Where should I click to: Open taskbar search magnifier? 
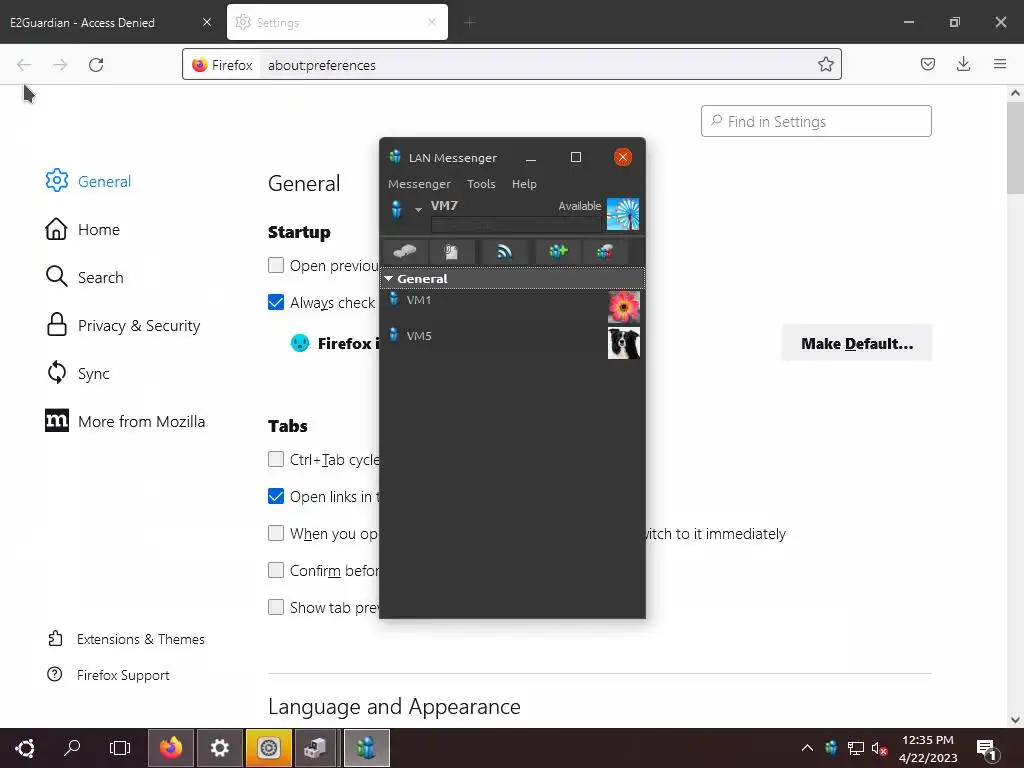72,748
